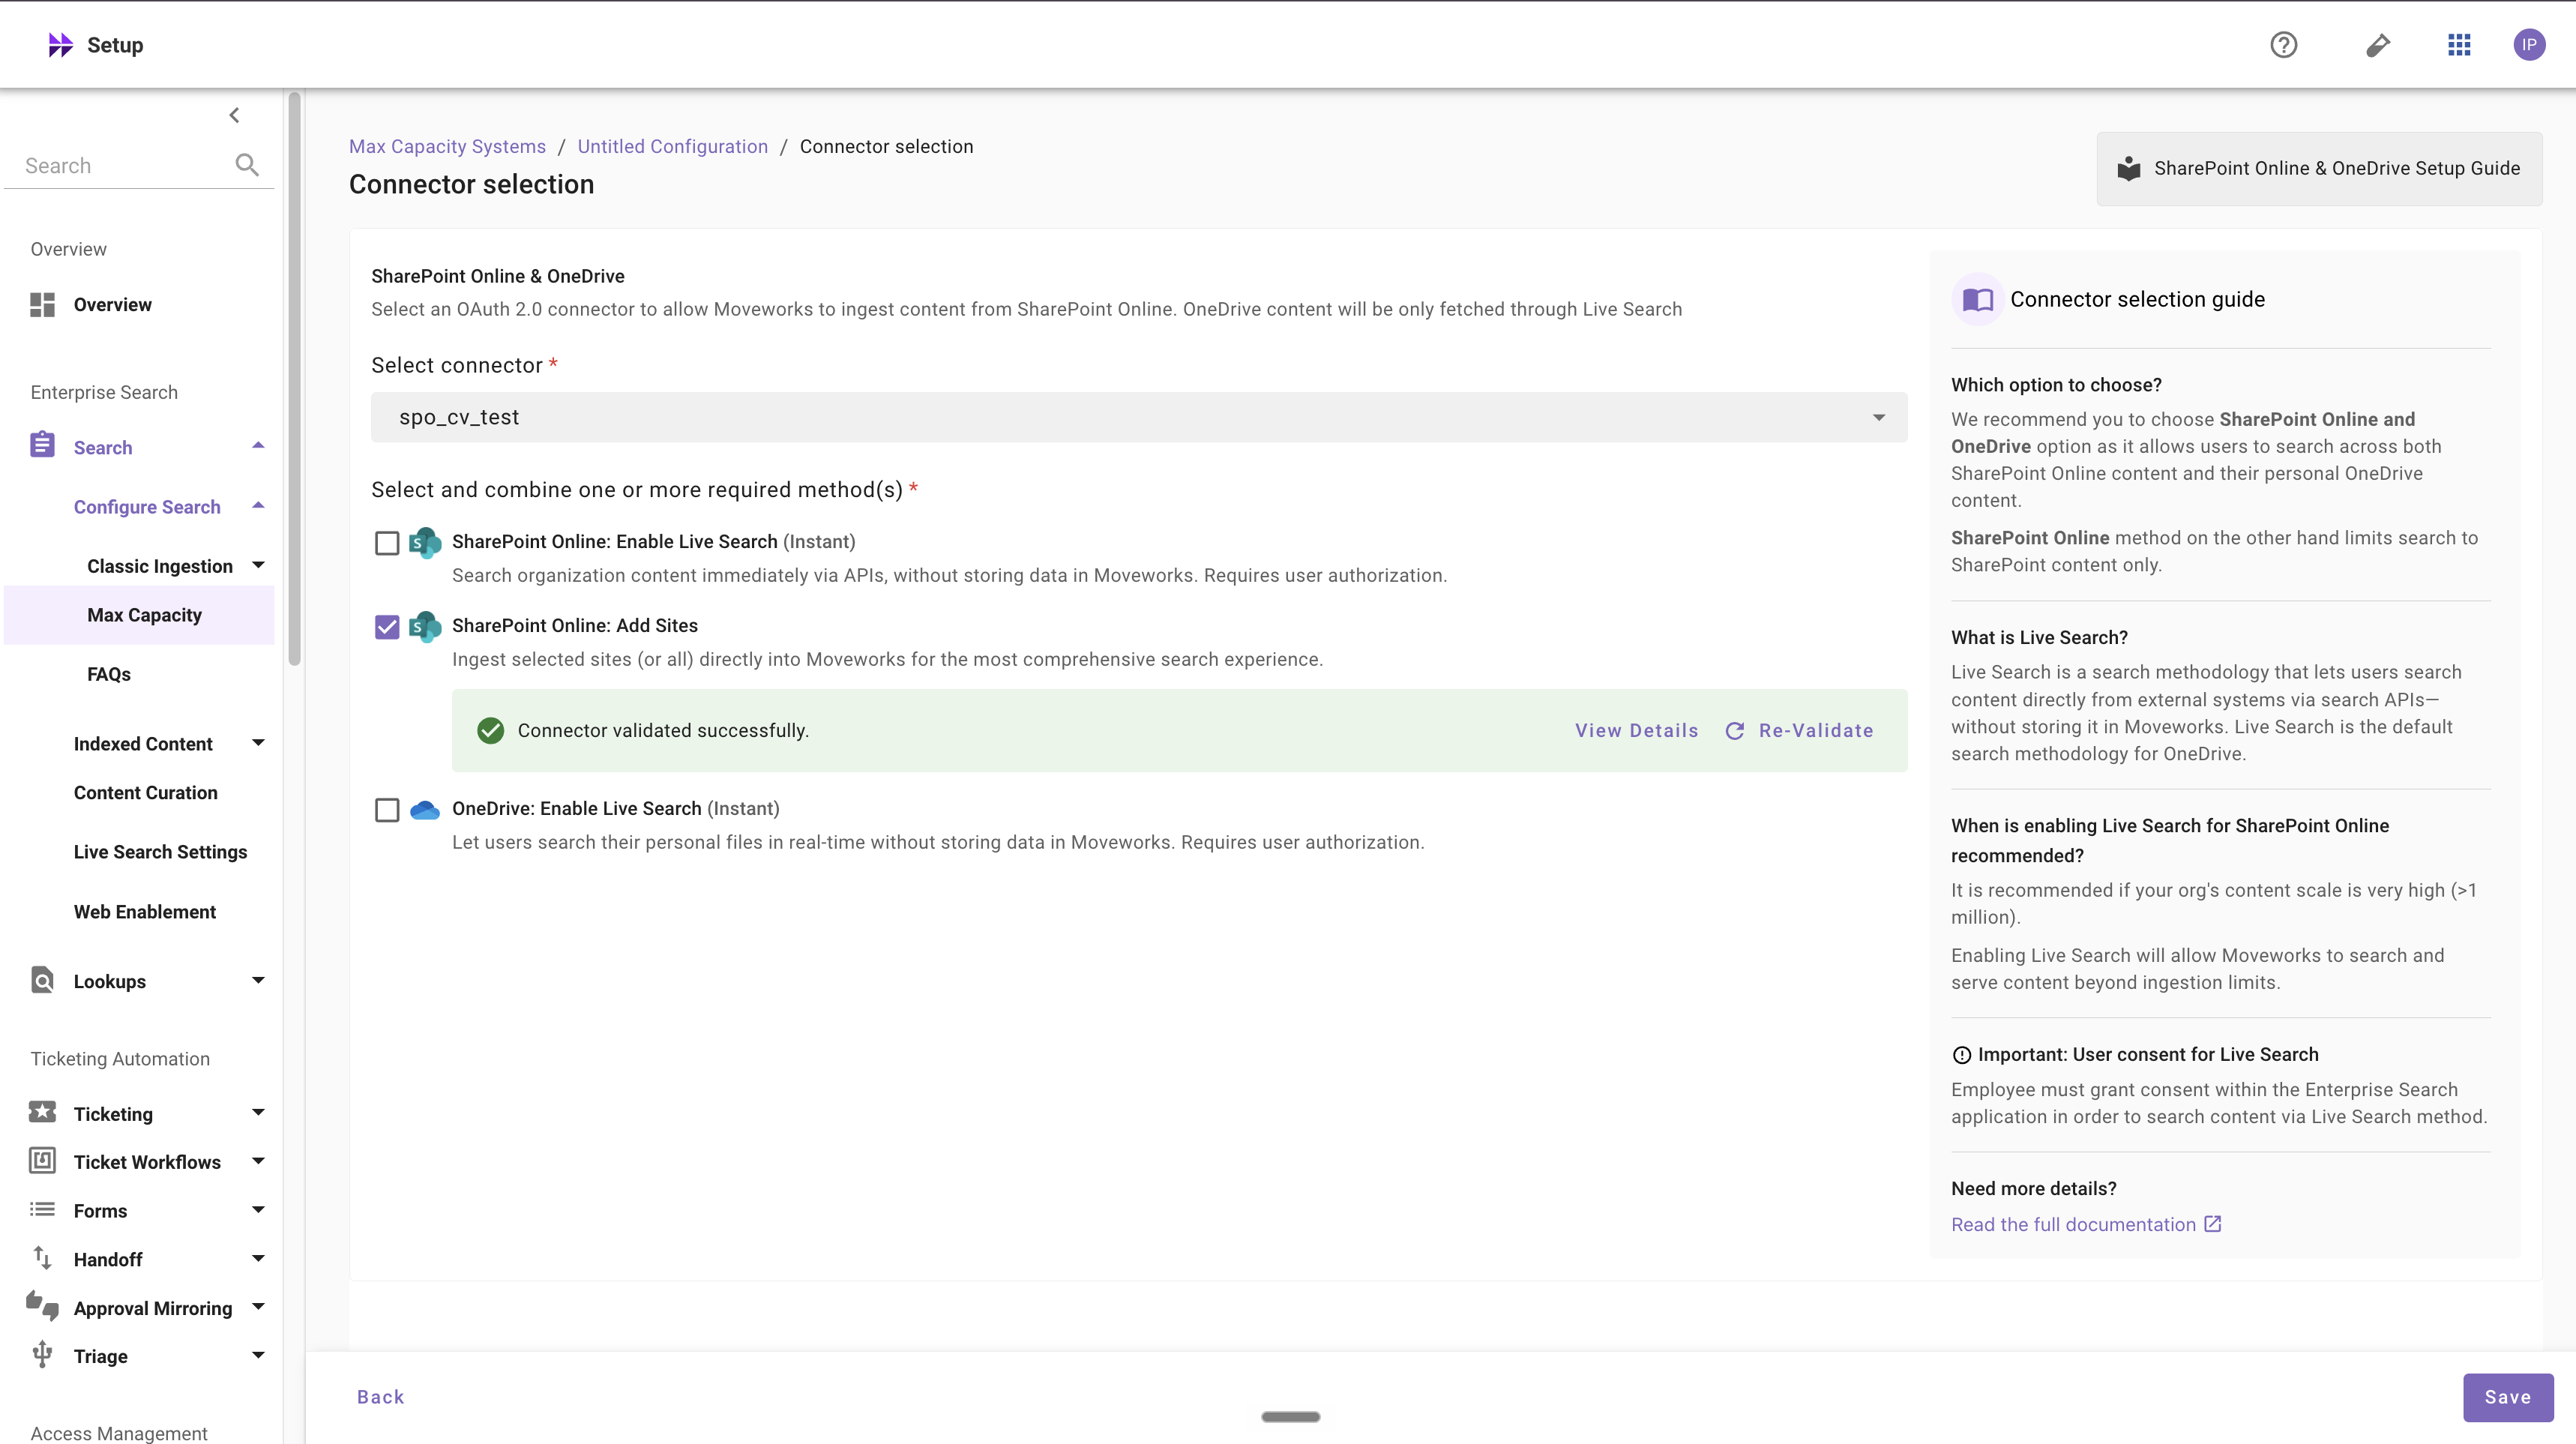
Task: Click the Important info circle icon
Action: pos(1962,1055)
